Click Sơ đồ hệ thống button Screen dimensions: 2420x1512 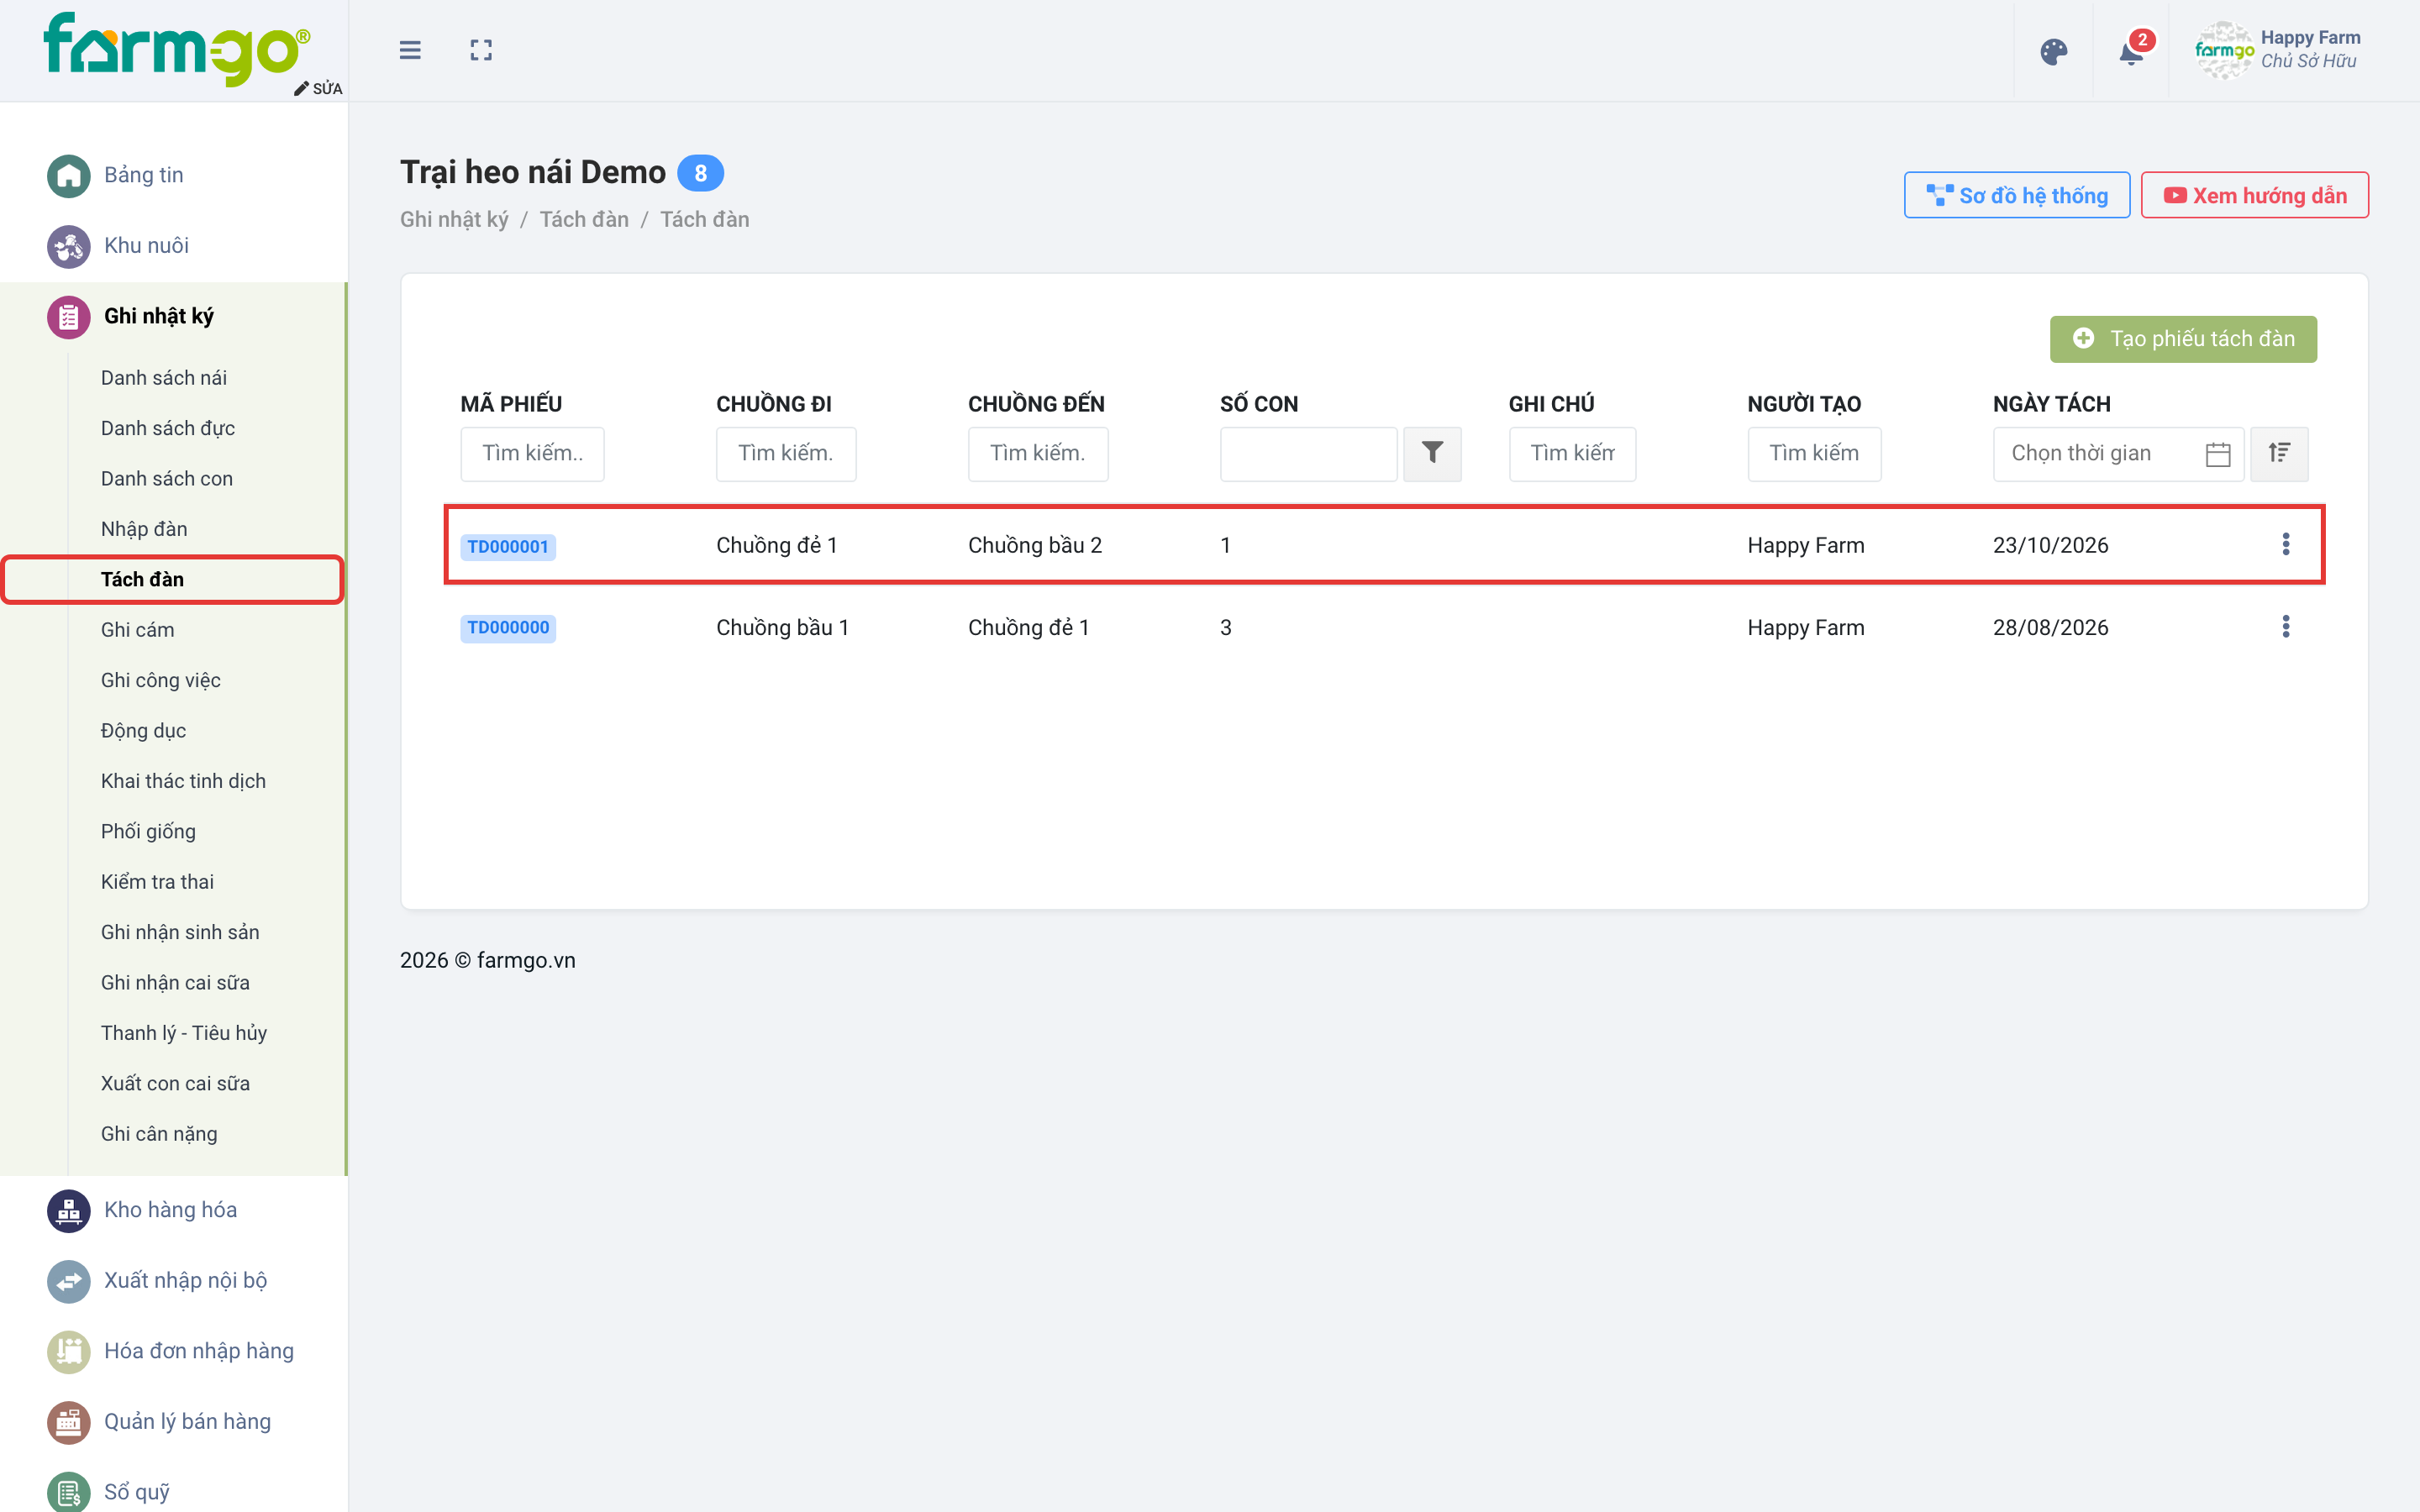click(2016, 195)
